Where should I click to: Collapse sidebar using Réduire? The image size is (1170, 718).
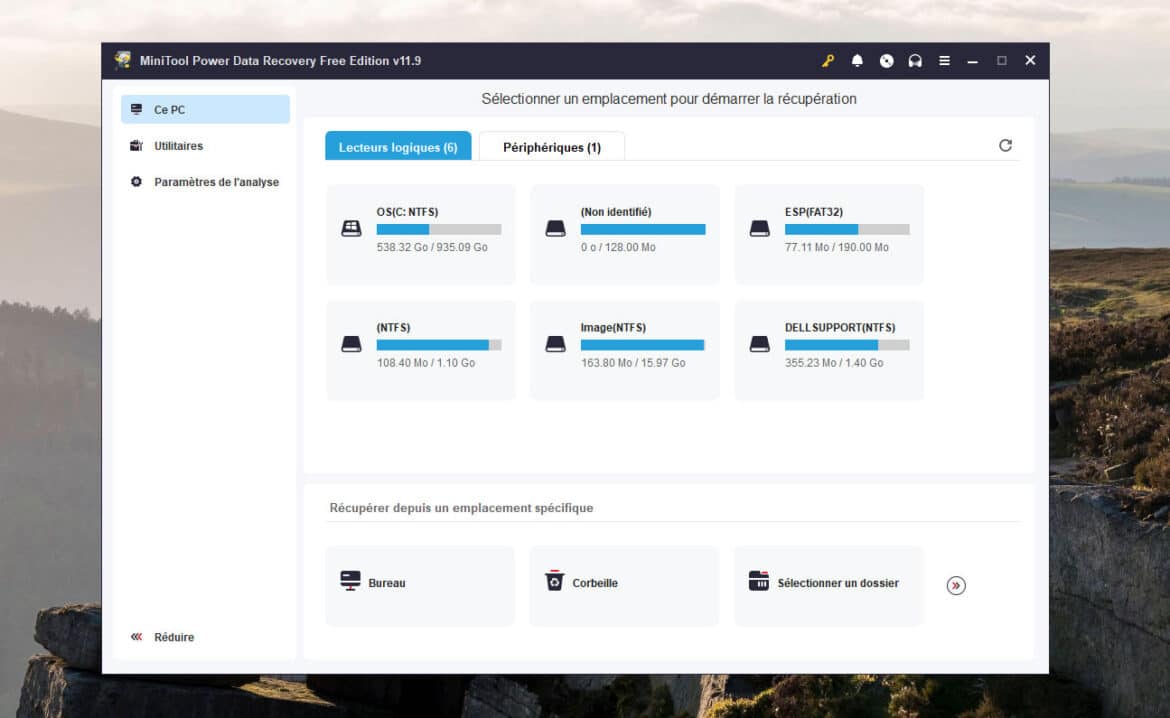click(x=163, y=637)
